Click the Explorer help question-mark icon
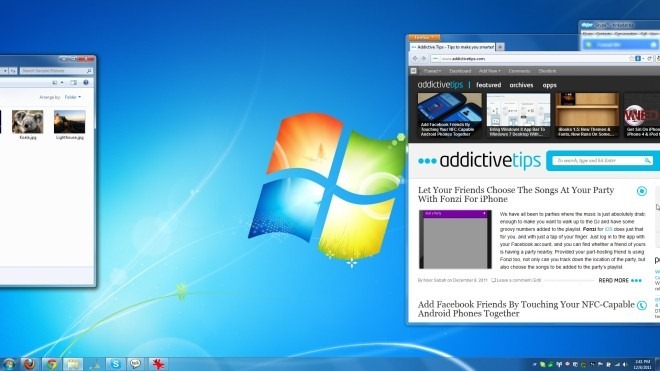The height and width of the screenshot is (371, 660). point(86,83)
